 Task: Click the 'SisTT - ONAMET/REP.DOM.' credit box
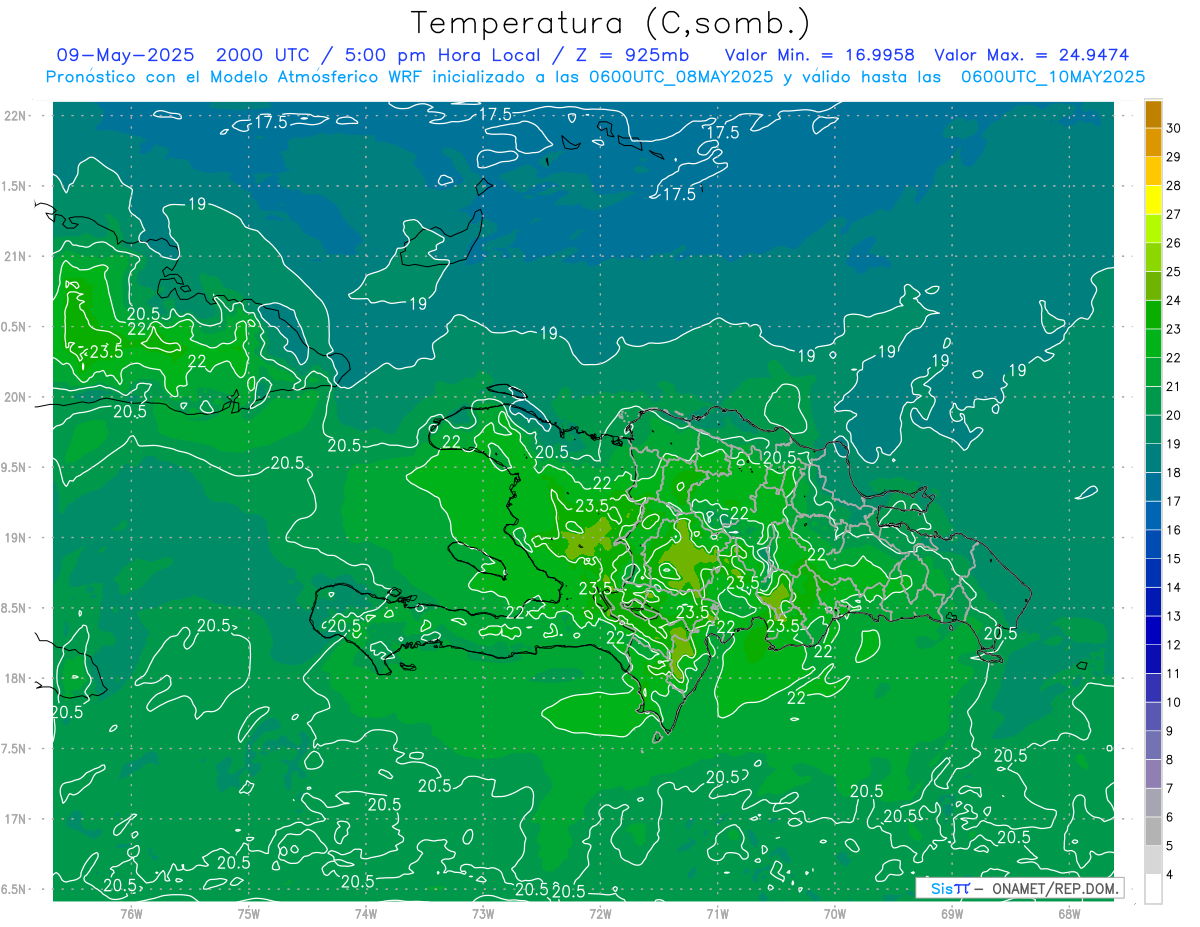click(x=1019, y=888)
